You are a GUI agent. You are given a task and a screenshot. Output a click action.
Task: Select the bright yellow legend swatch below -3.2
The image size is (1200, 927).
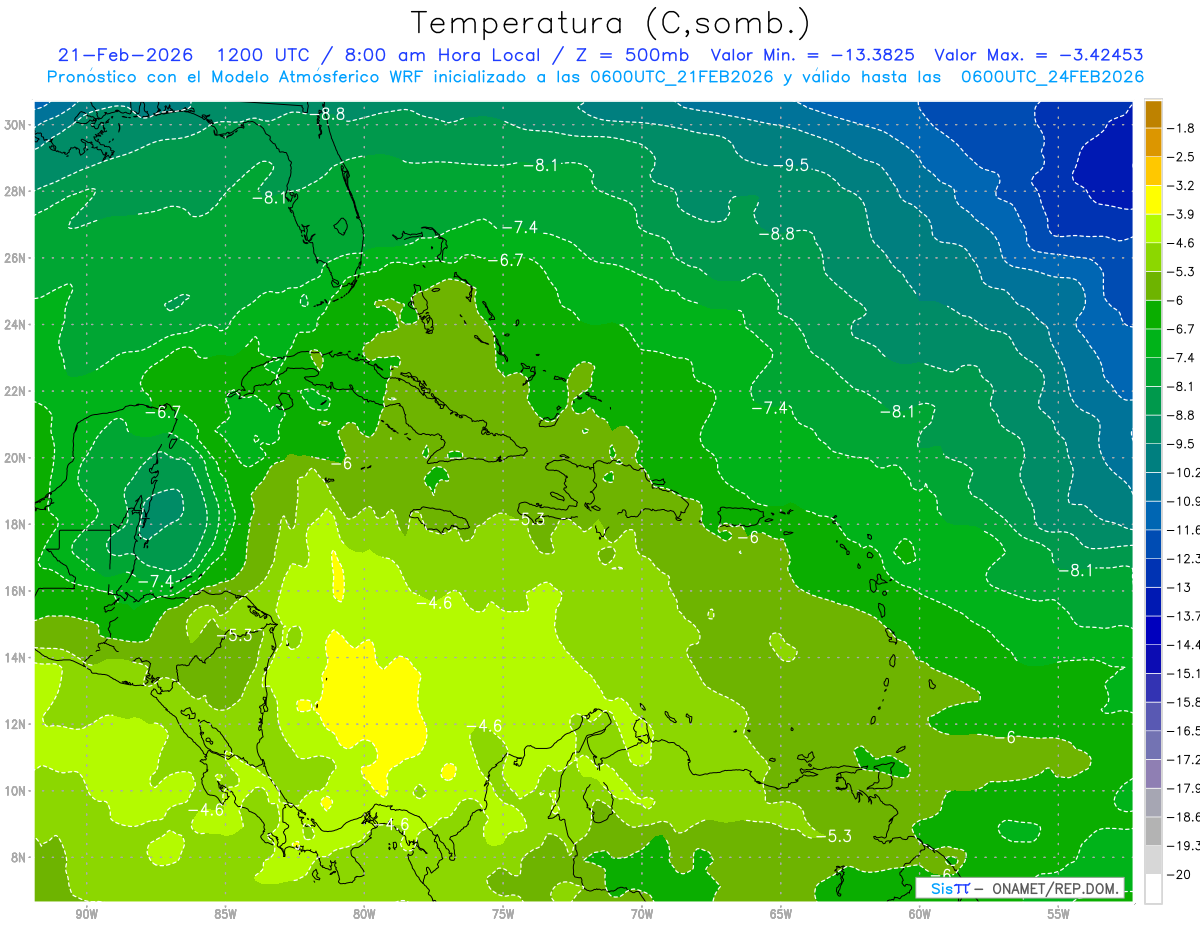pyautogui.click(x=1153, y=200)
